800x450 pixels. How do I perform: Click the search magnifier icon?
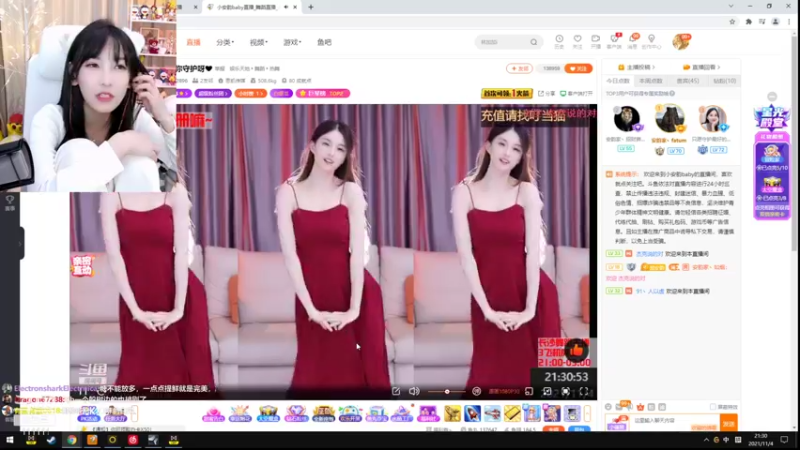pyautogui.click(x=534, y=42)
